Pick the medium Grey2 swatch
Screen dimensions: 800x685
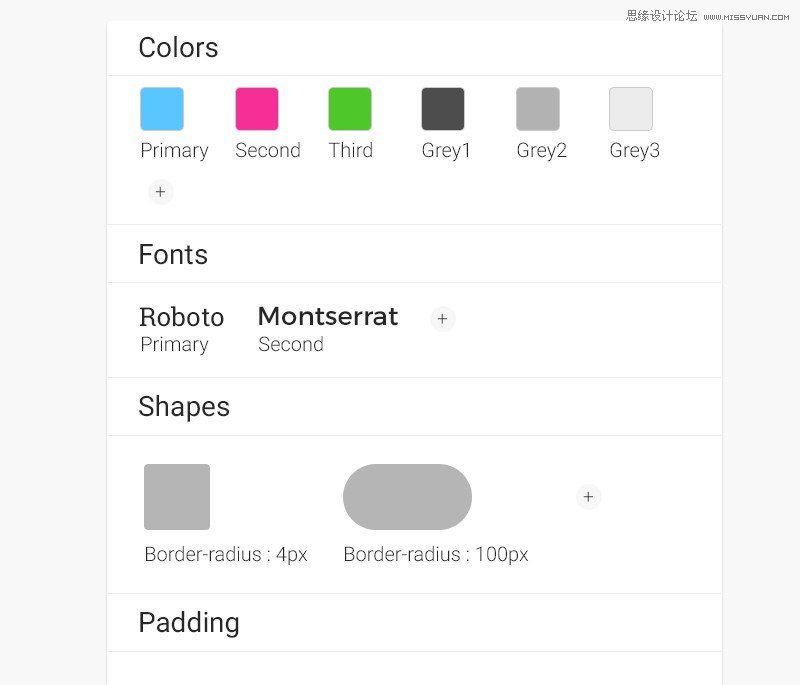pyautogui.click(x=538, y=109)
